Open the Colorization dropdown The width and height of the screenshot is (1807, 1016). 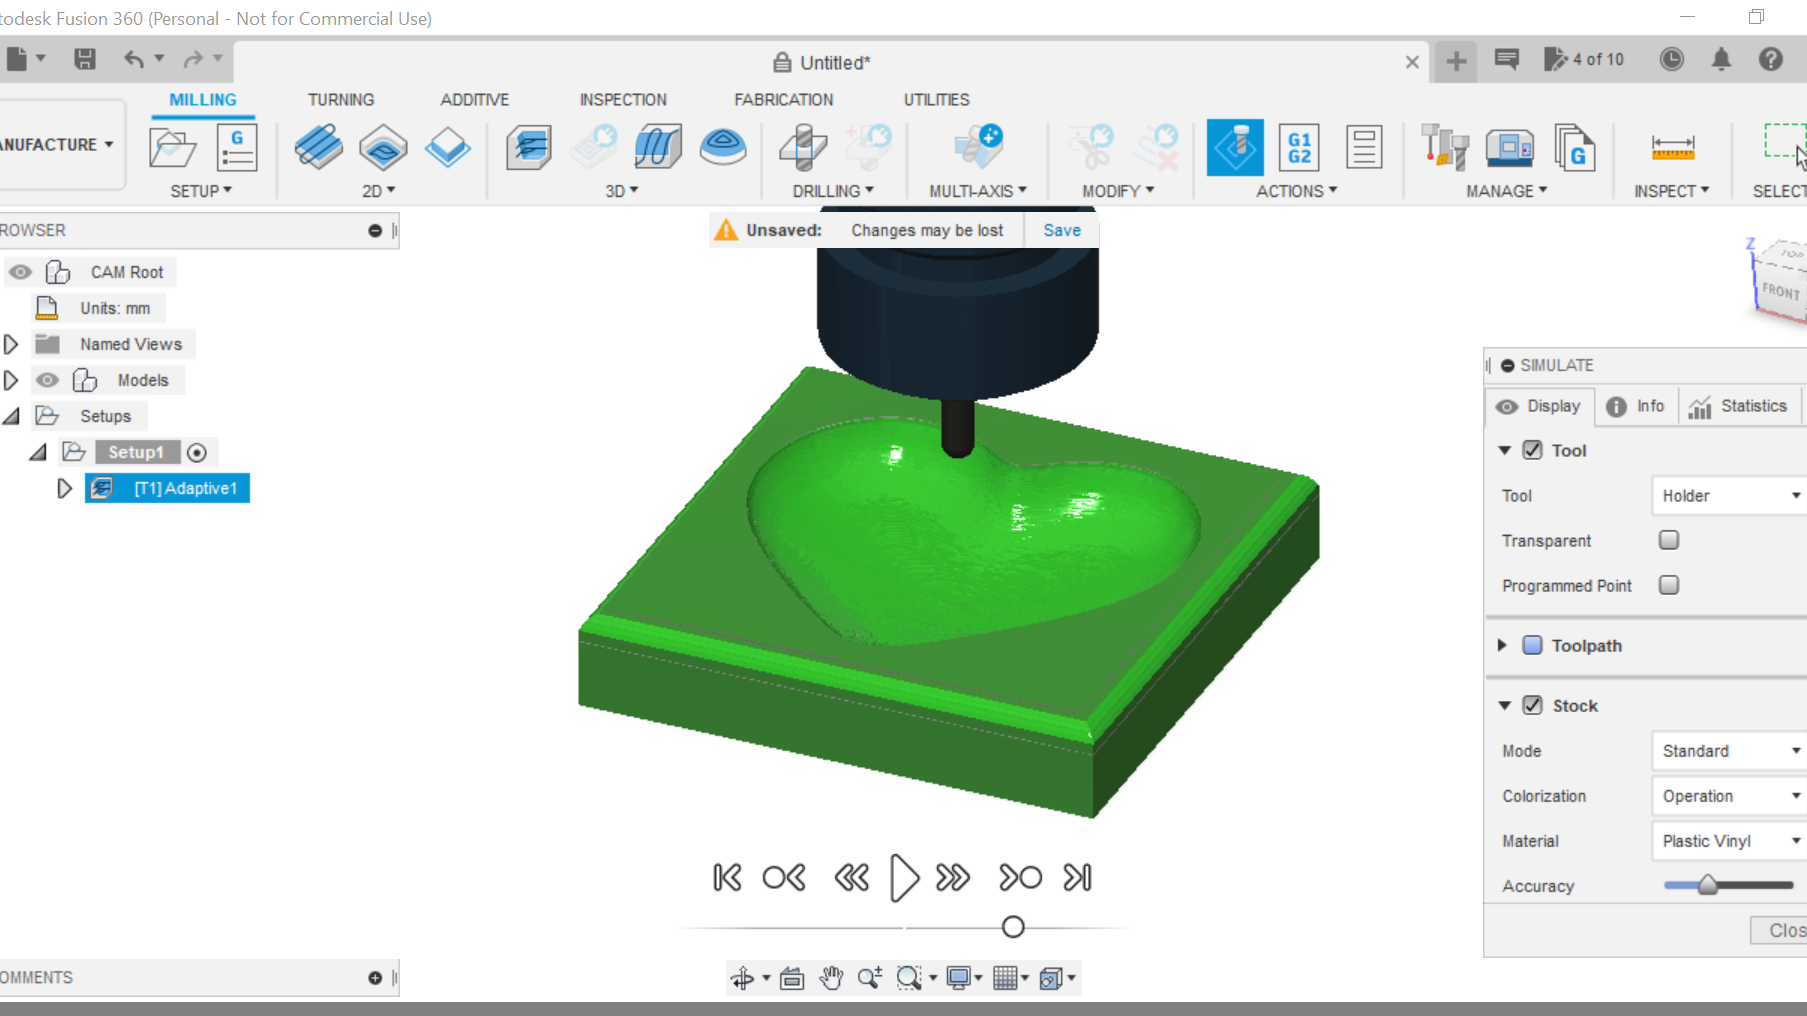coord(1729,796)
